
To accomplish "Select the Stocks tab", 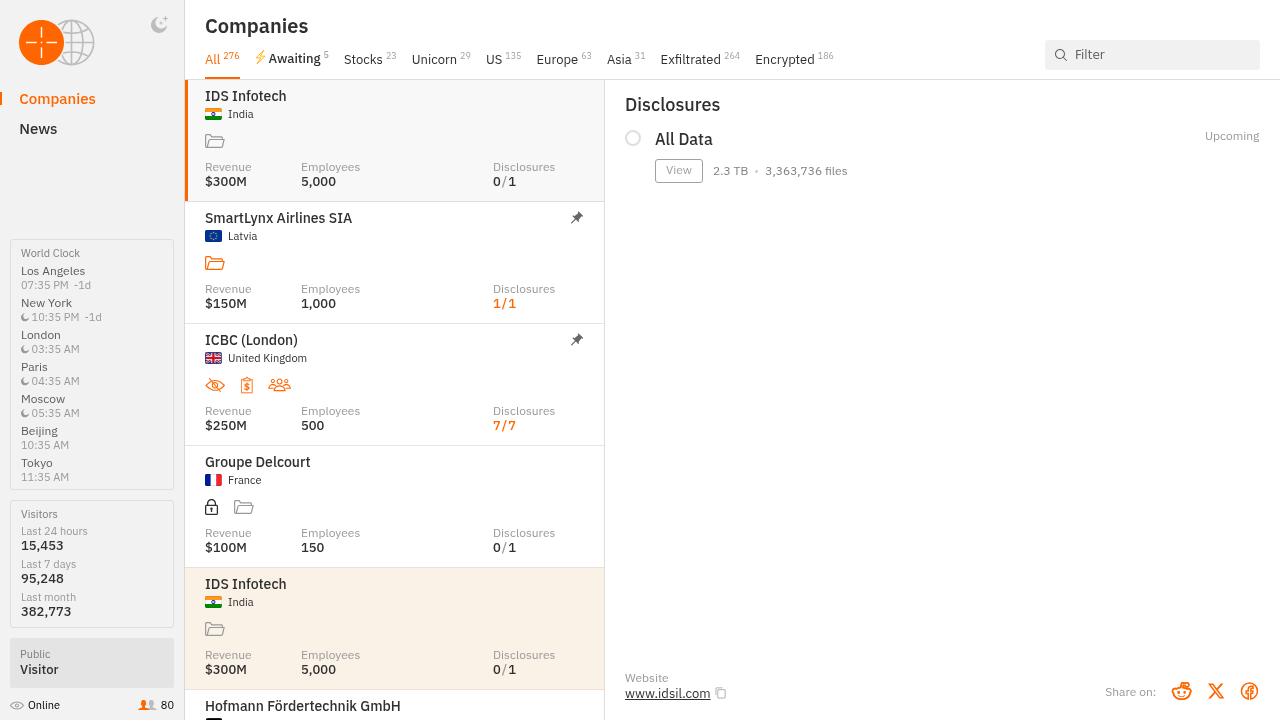I will (370, 59).
